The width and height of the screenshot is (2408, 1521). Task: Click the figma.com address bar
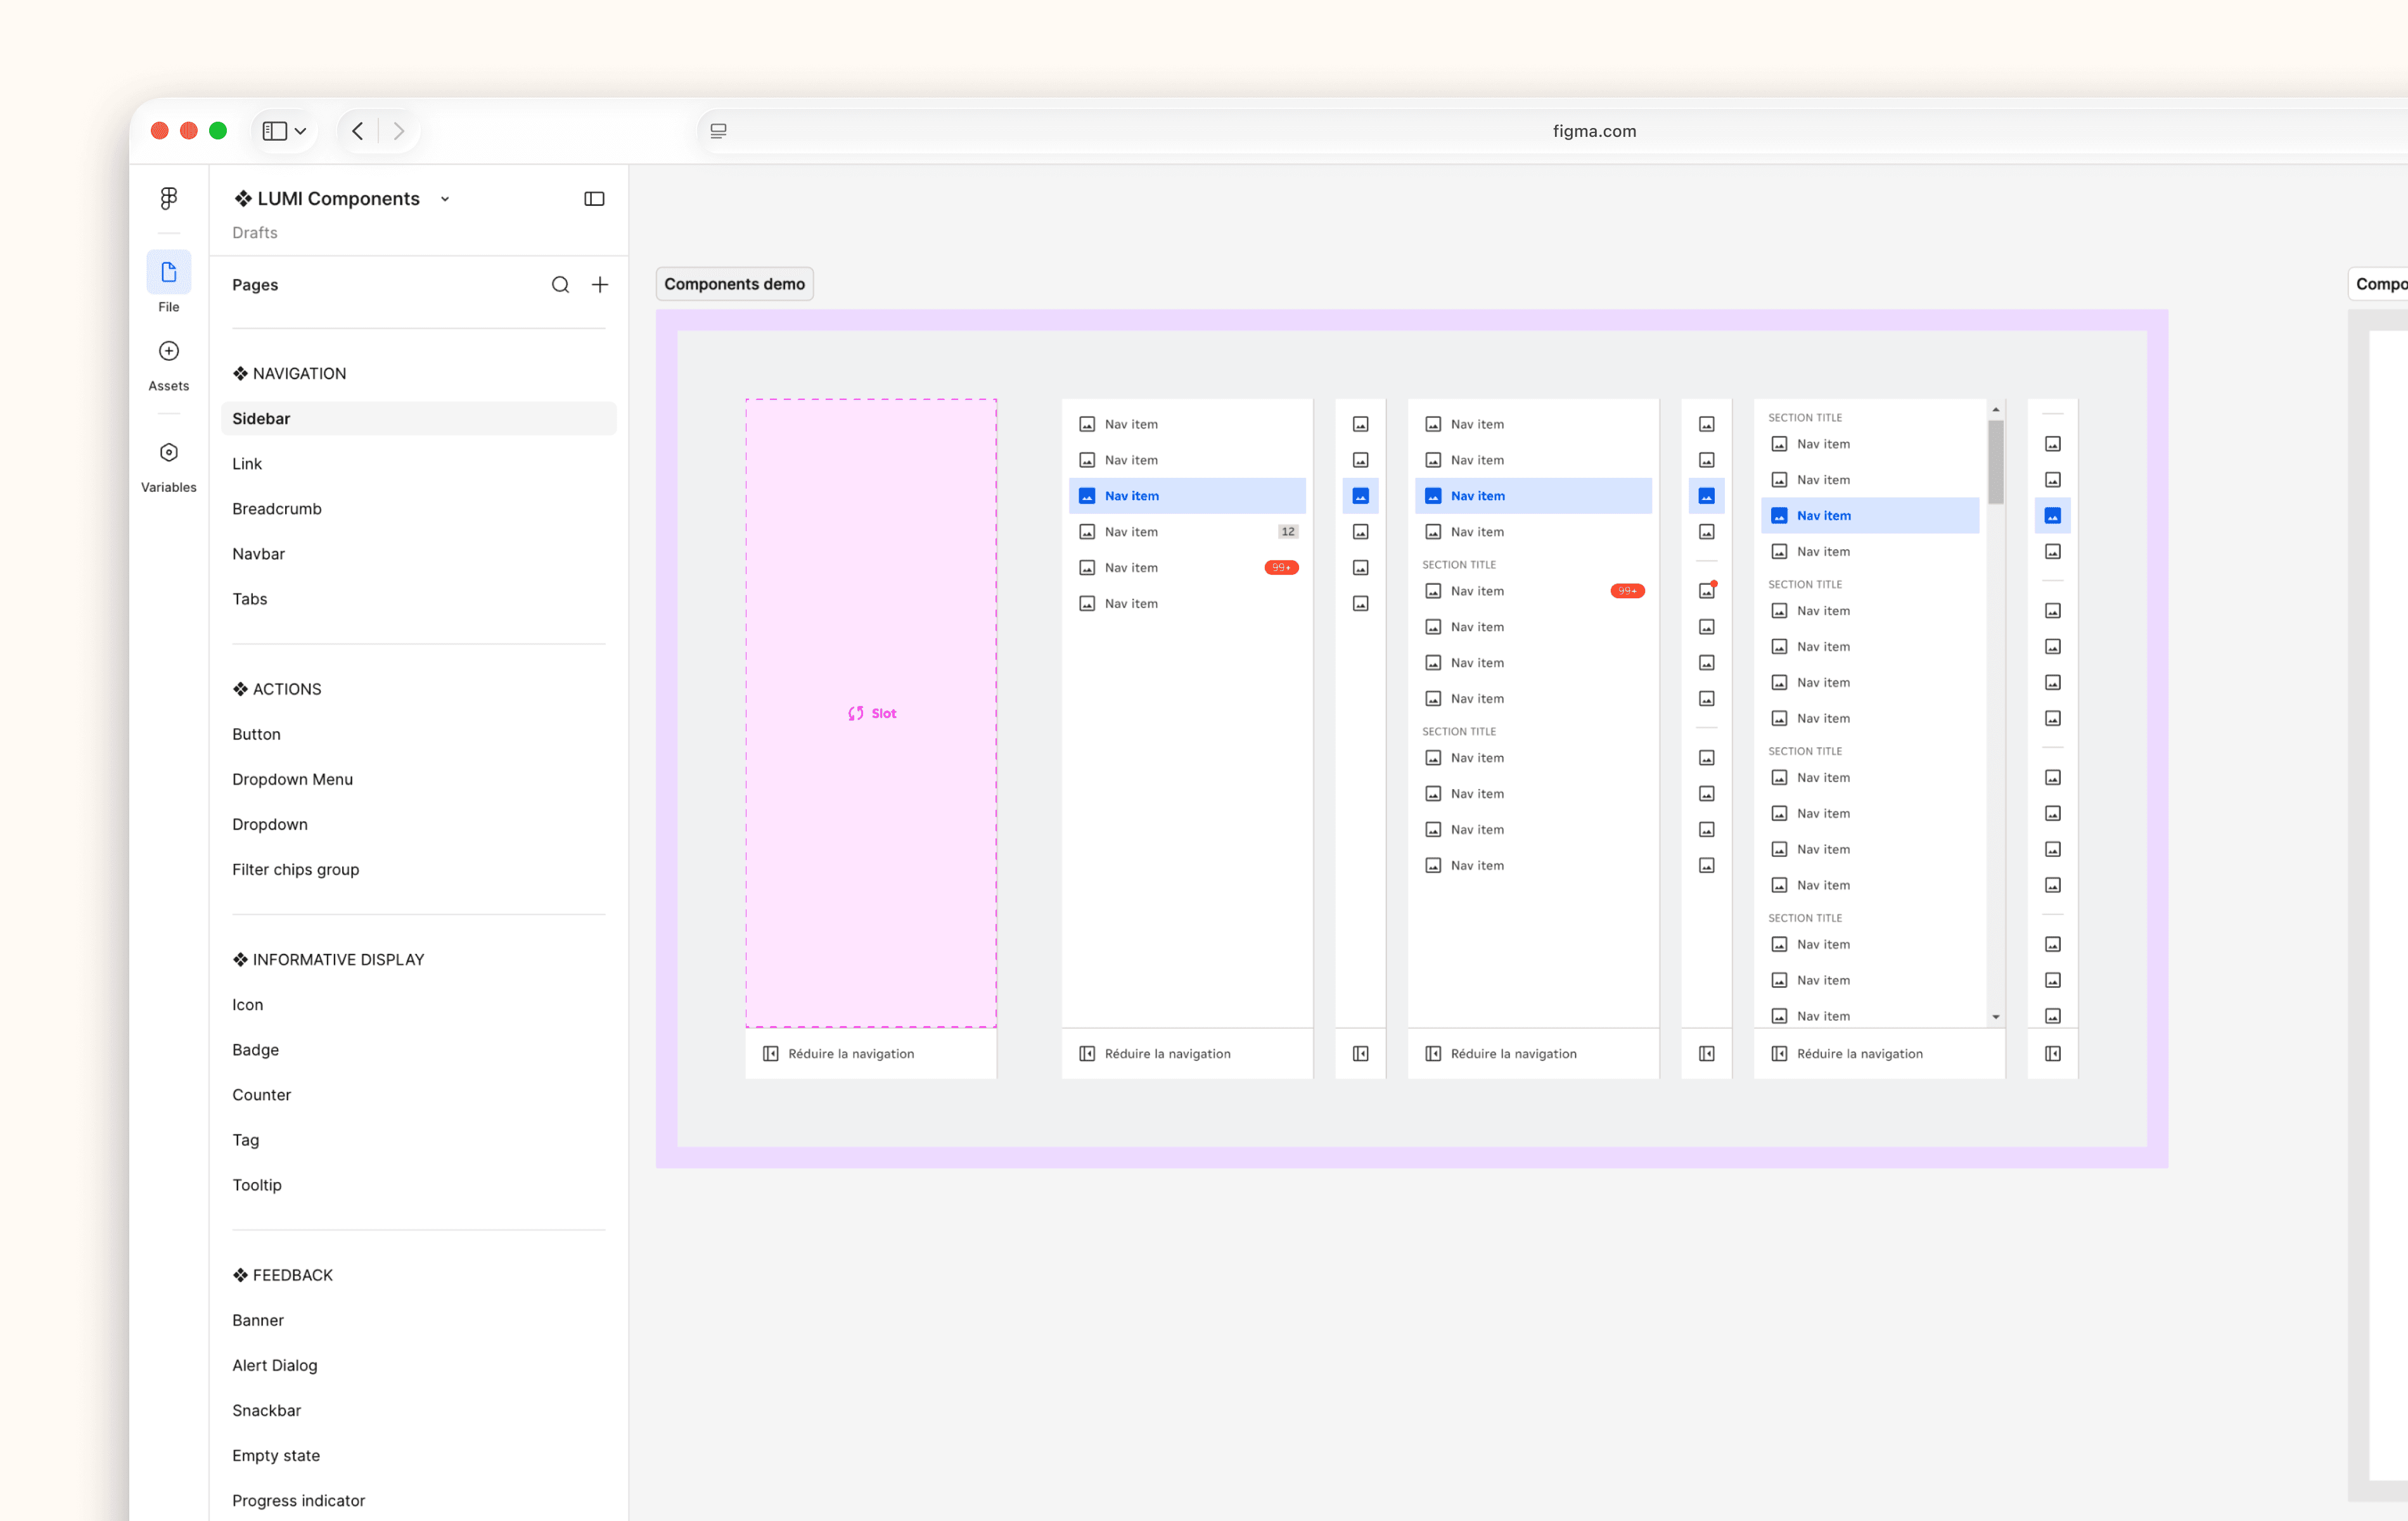point(1594,131)
